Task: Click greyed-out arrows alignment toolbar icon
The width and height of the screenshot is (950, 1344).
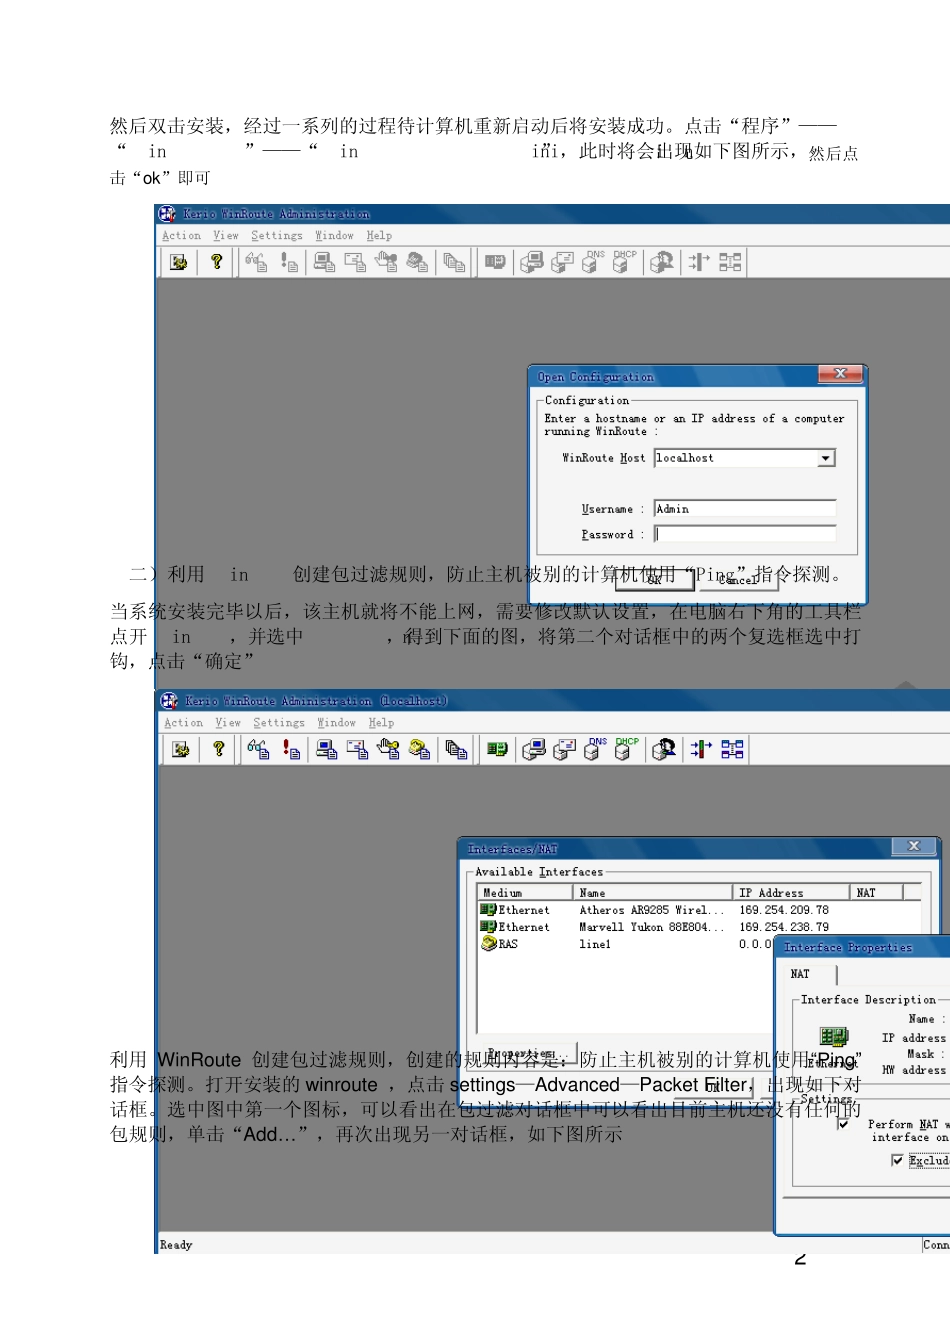Action: [x=699, y=262]
